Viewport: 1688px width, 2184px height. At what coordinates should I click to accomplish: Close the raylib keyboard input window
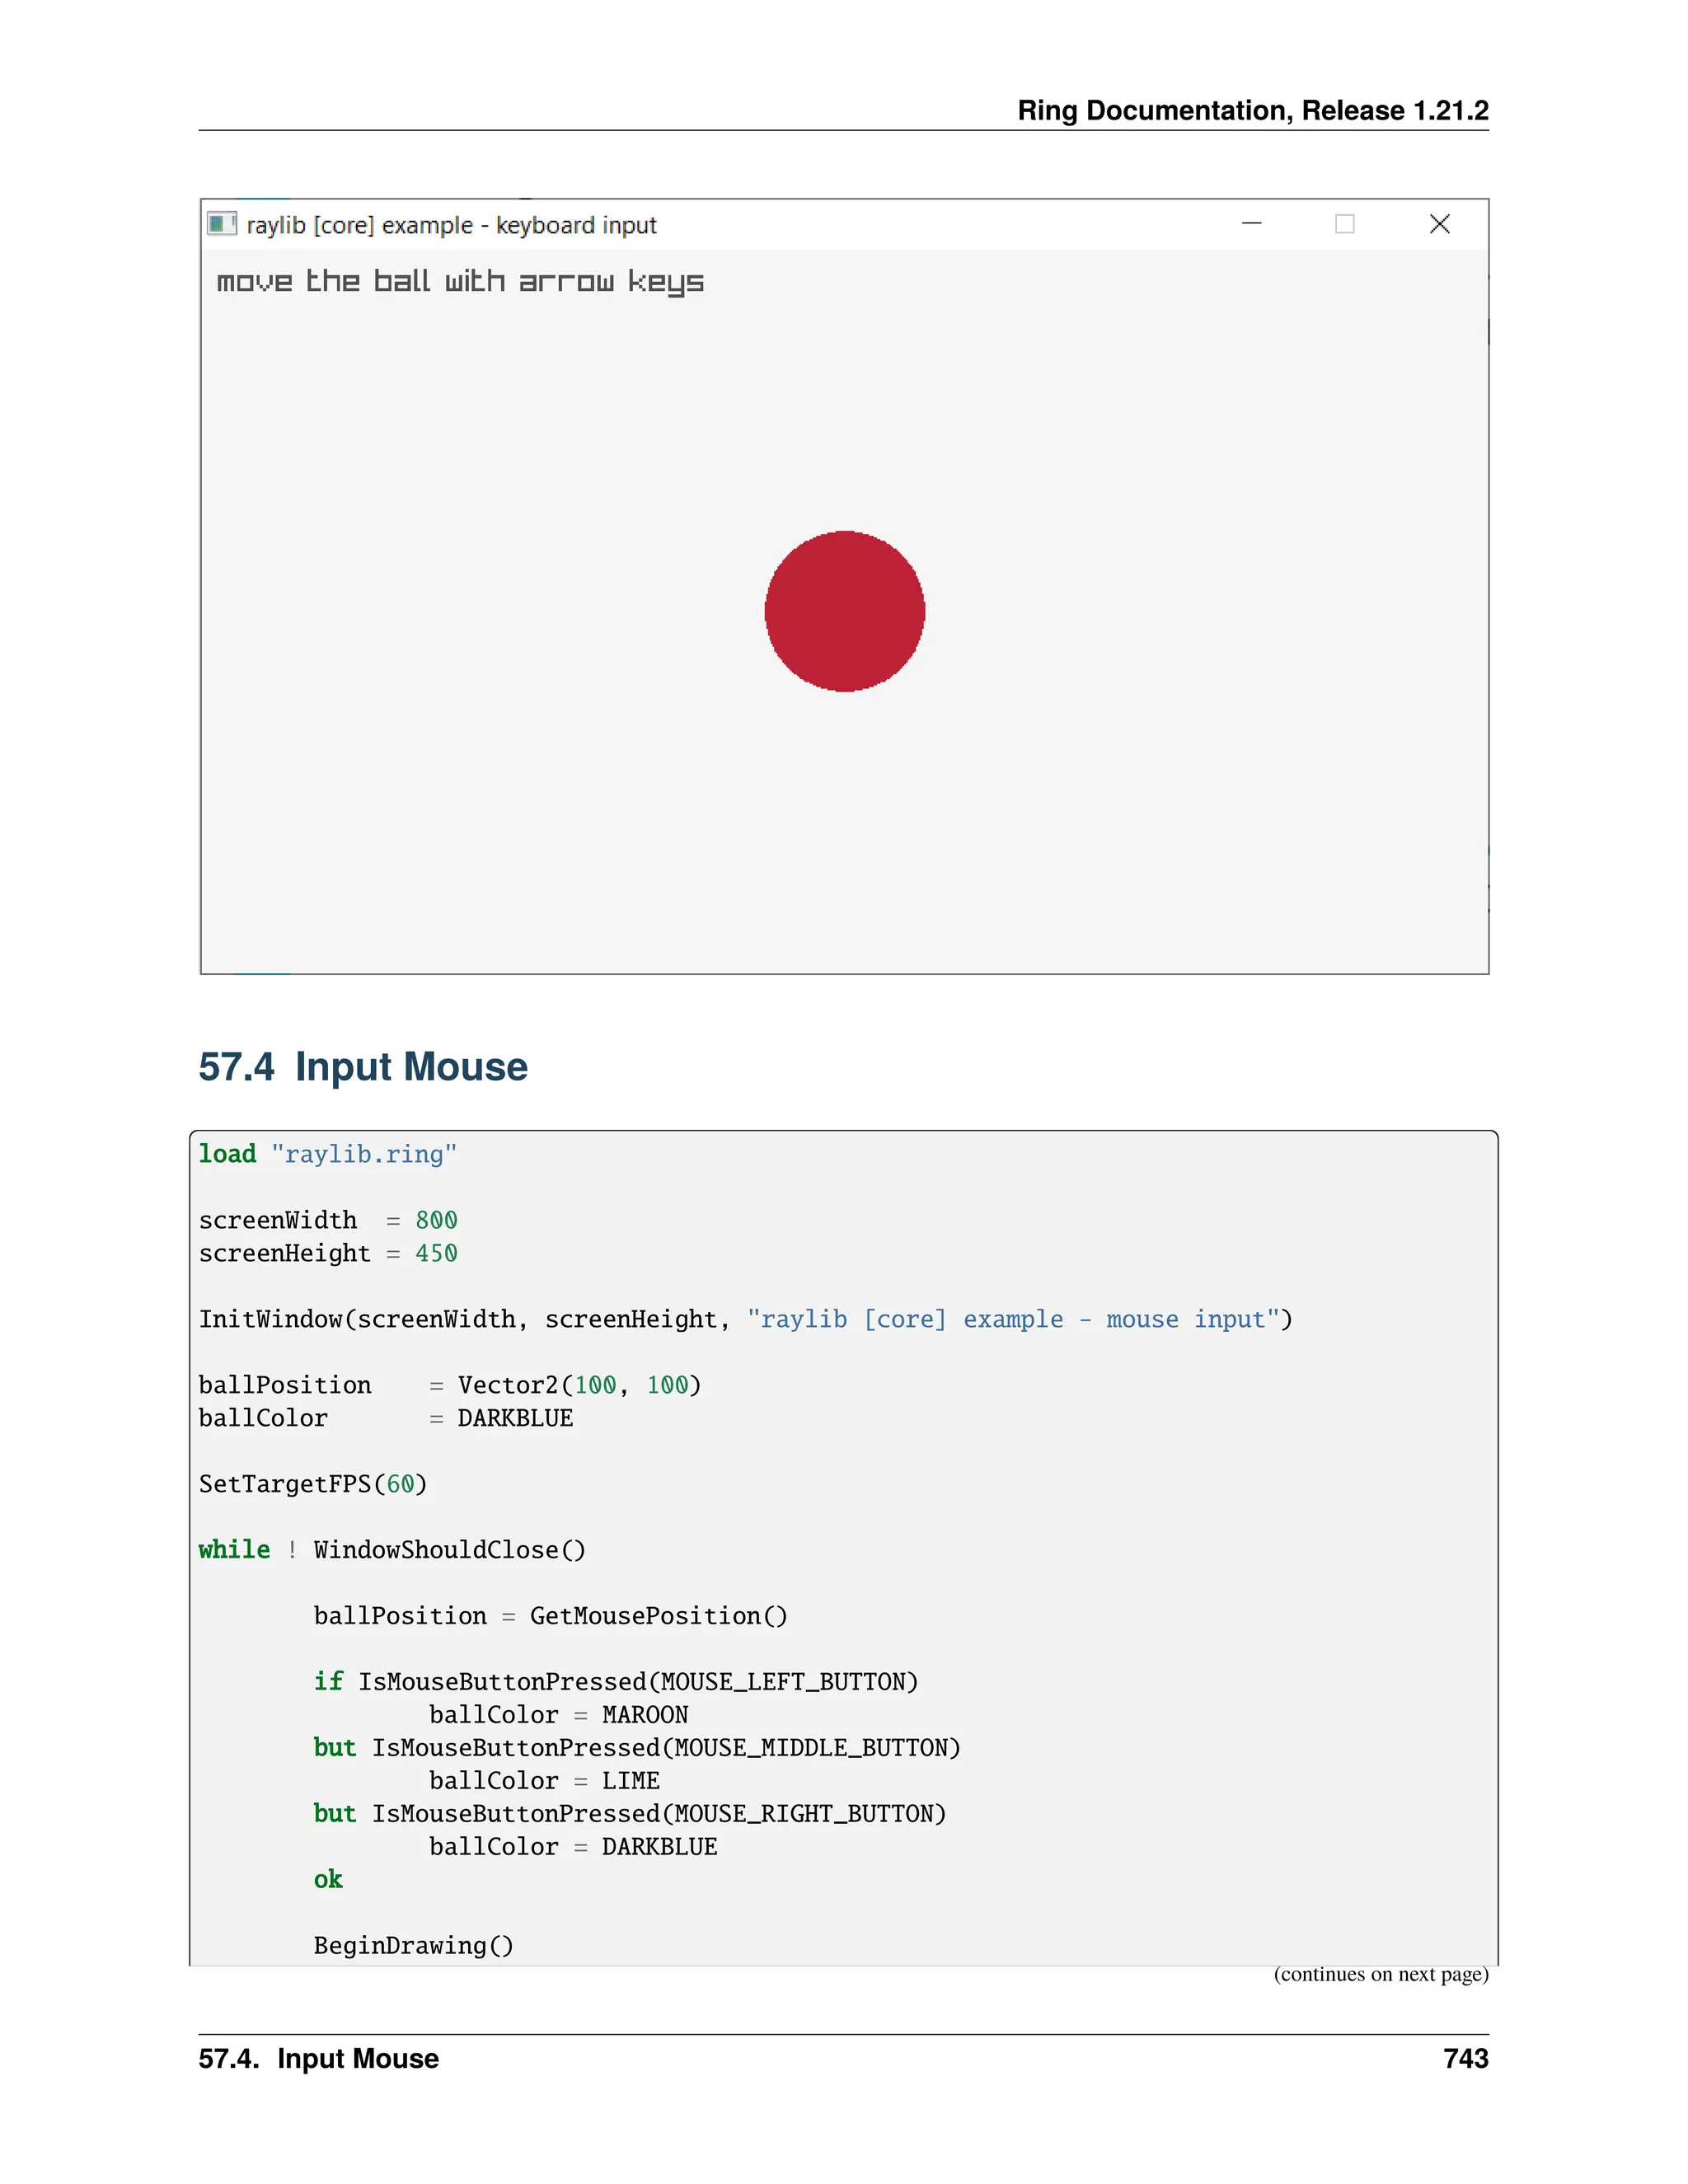1439,224
